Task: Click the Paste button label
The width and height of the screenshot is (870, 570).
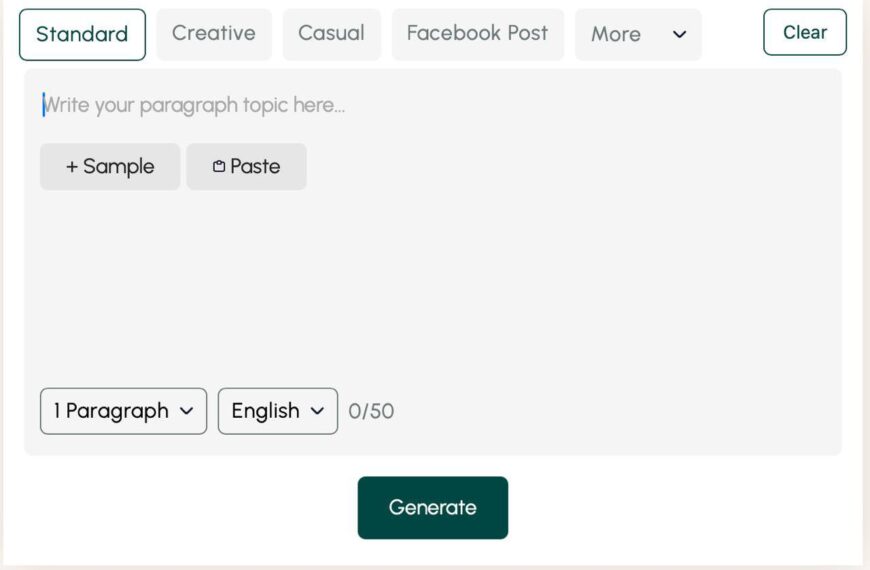Action: pyautogui.click(x=255, y=167)
